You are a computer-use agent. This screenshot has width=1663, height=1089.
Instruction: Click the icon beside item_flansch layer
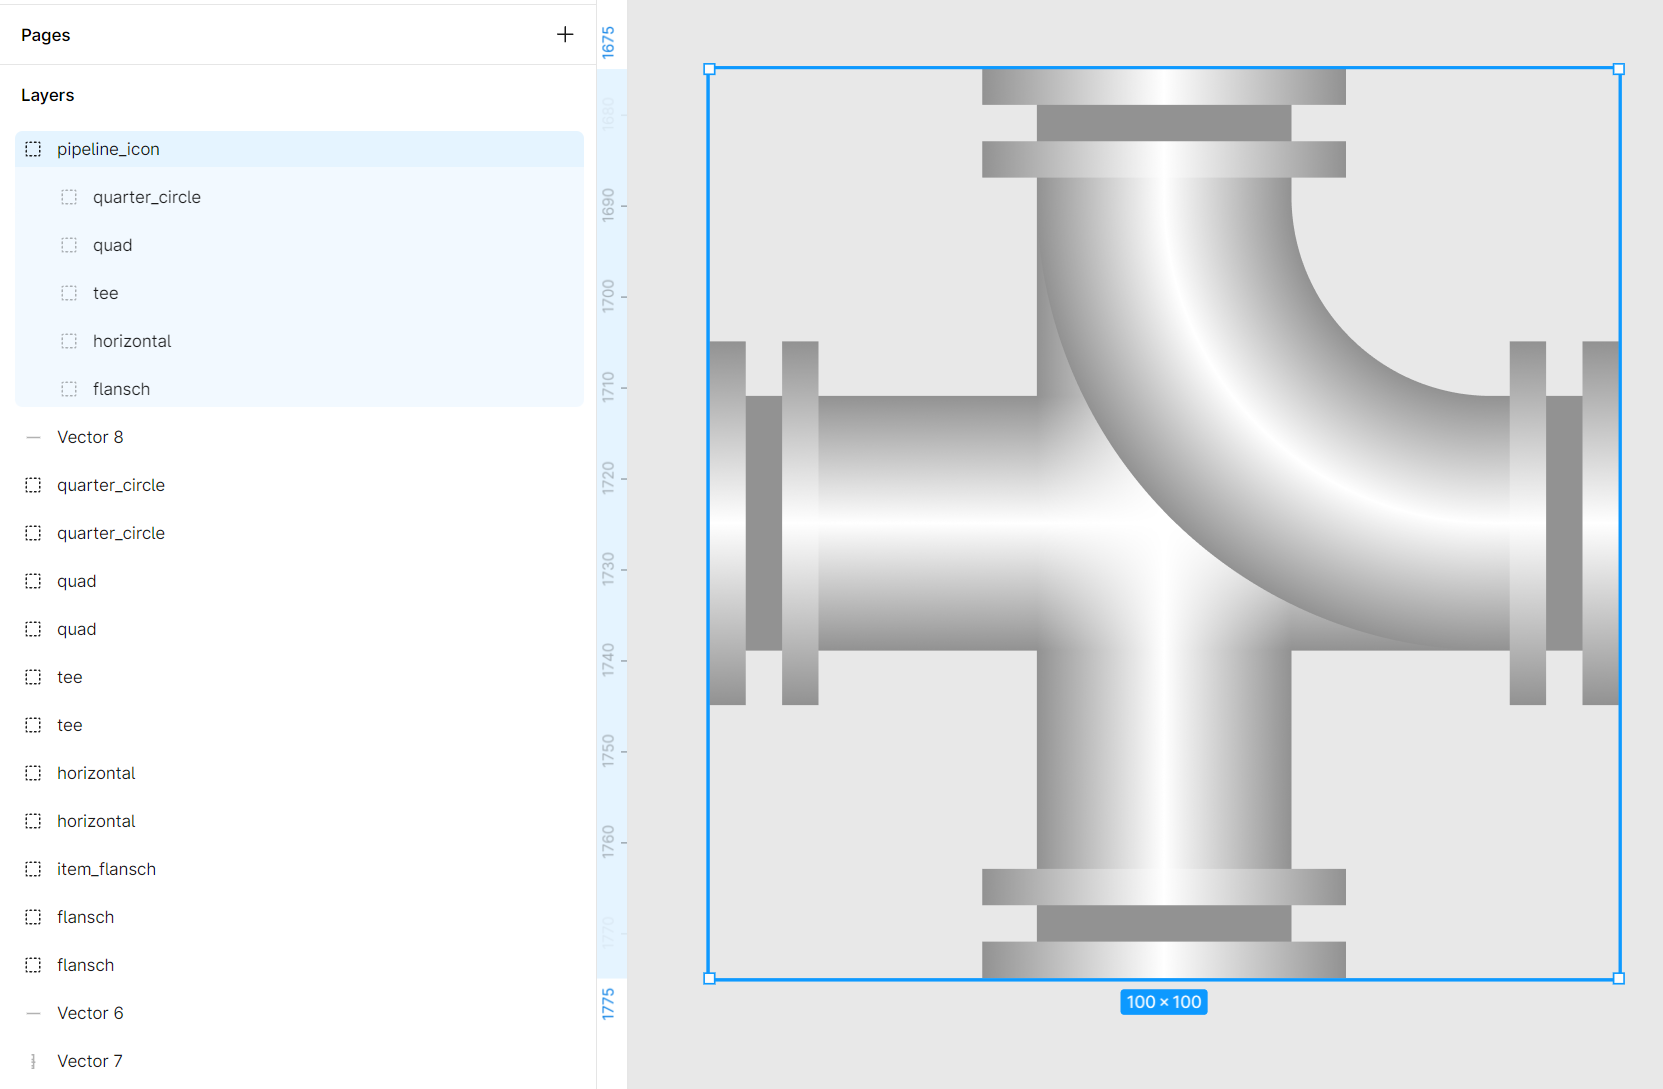click(x=33, y=869)
